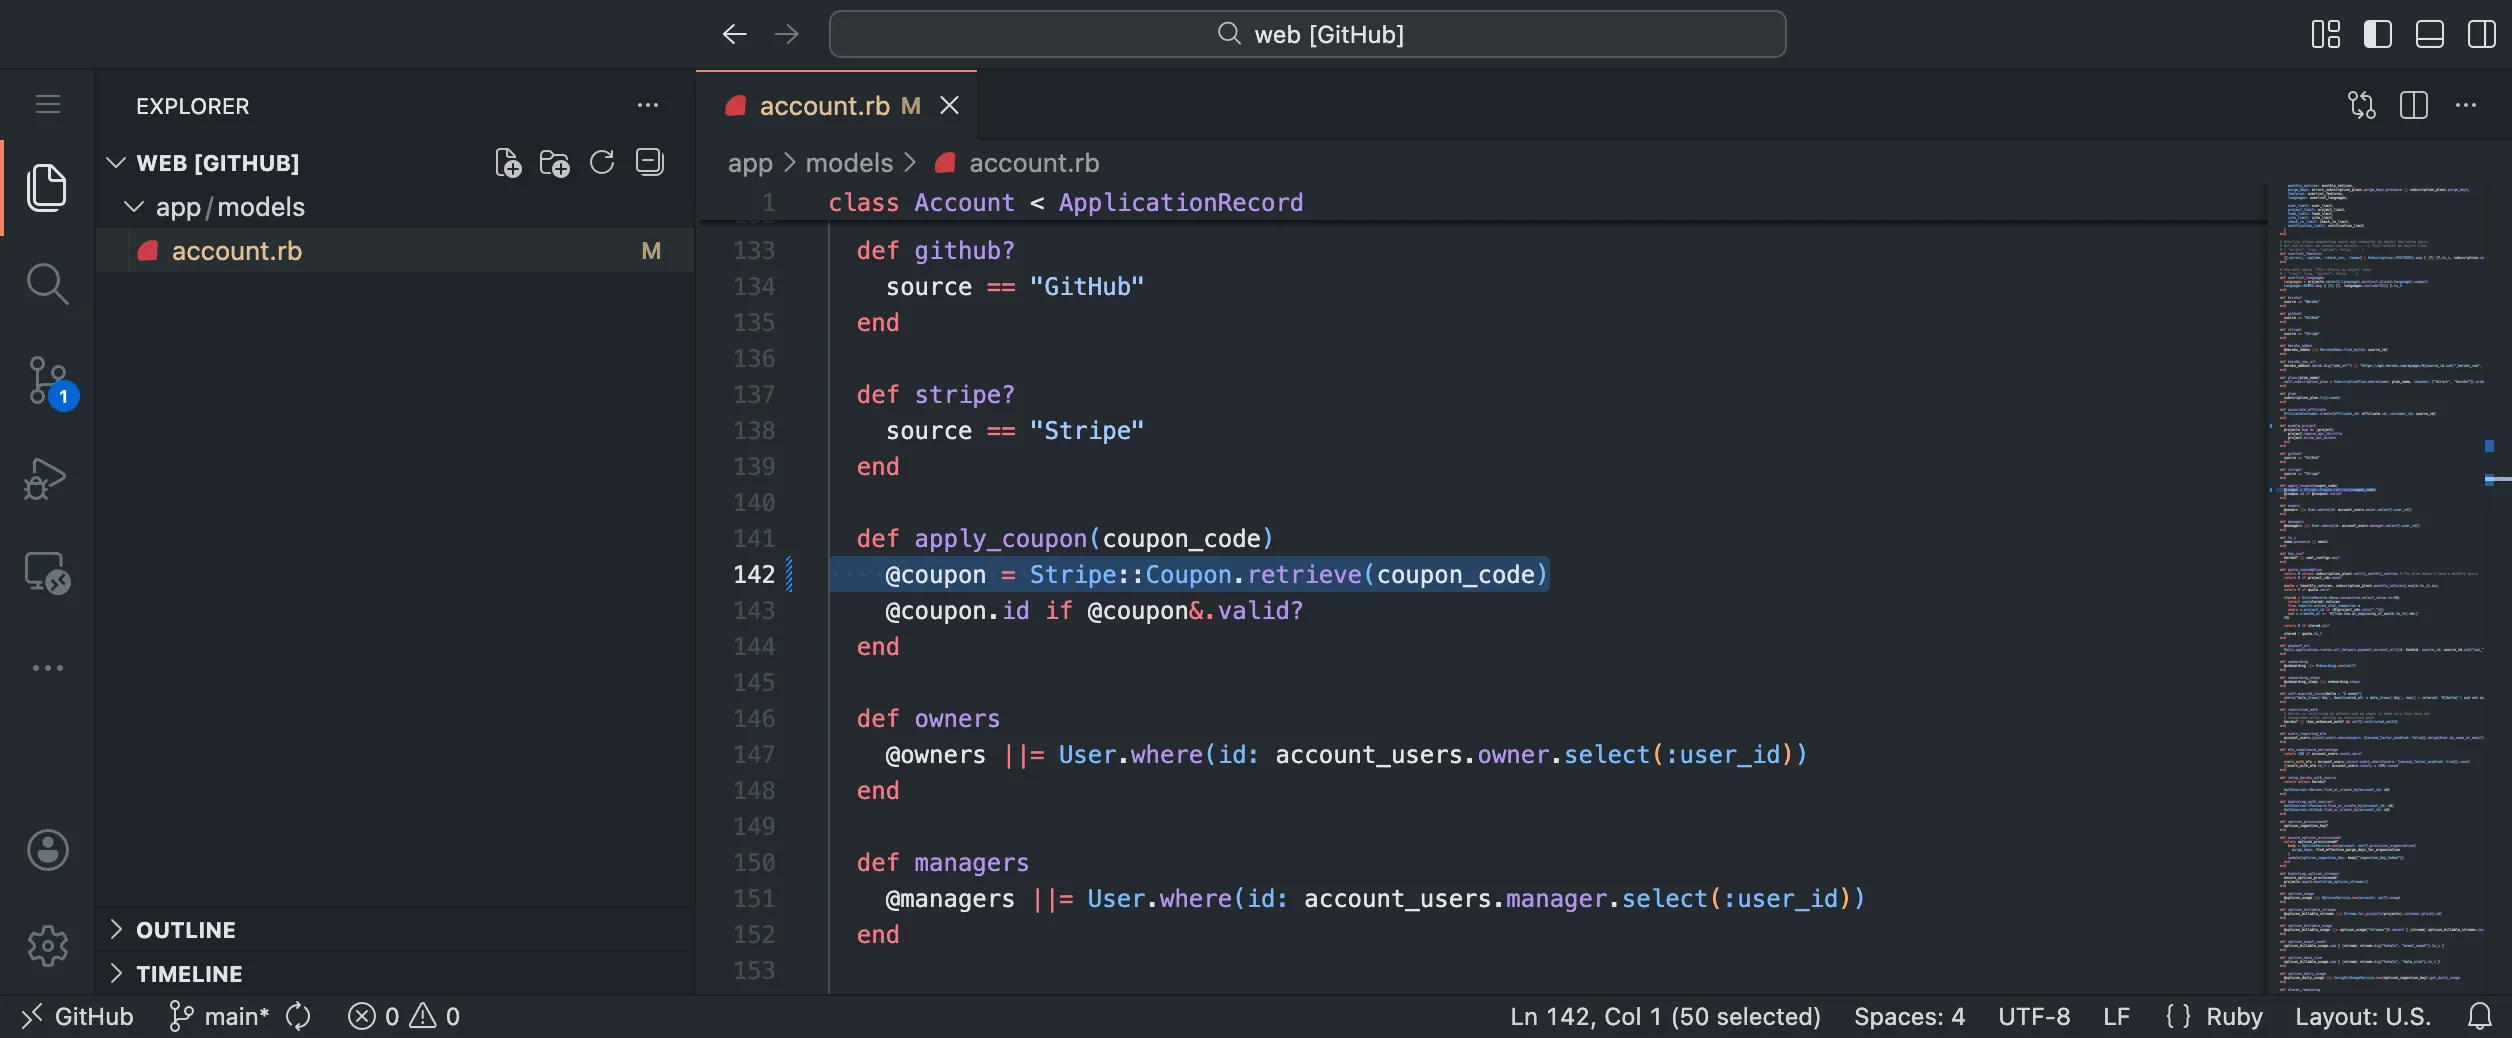Viewport: 2512px width, 1038px height.
Task: Create a new file in the Explorer
Action: coord(508,162)
